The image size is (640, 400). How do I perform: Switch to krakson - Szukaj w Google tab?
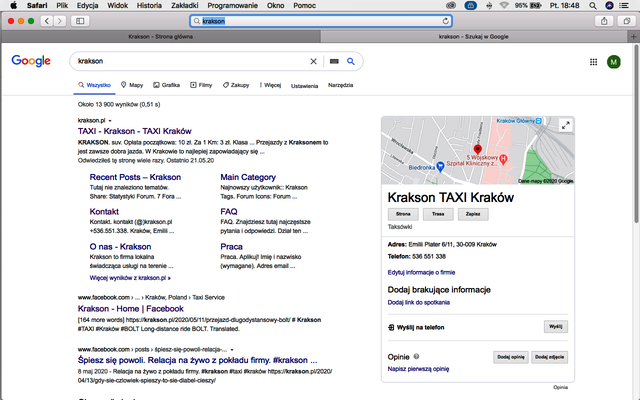[x=474, y=37]
